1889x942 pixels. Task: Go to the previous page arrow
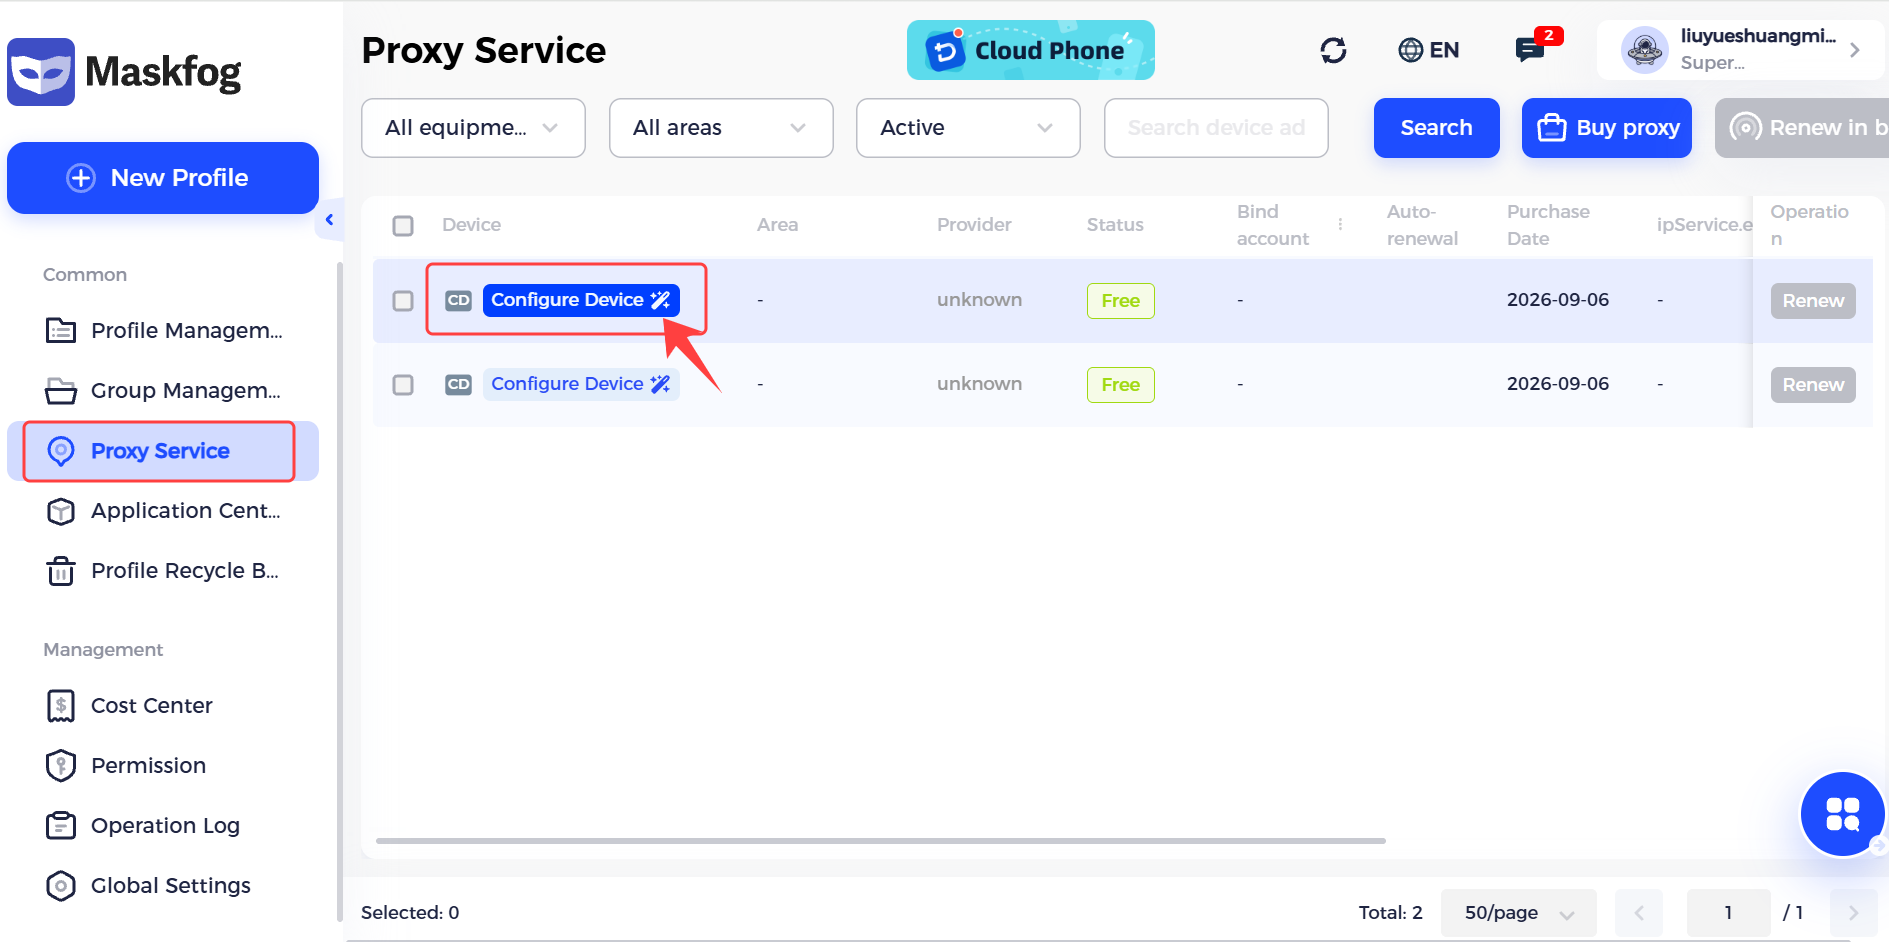[x=1639, y=913]
